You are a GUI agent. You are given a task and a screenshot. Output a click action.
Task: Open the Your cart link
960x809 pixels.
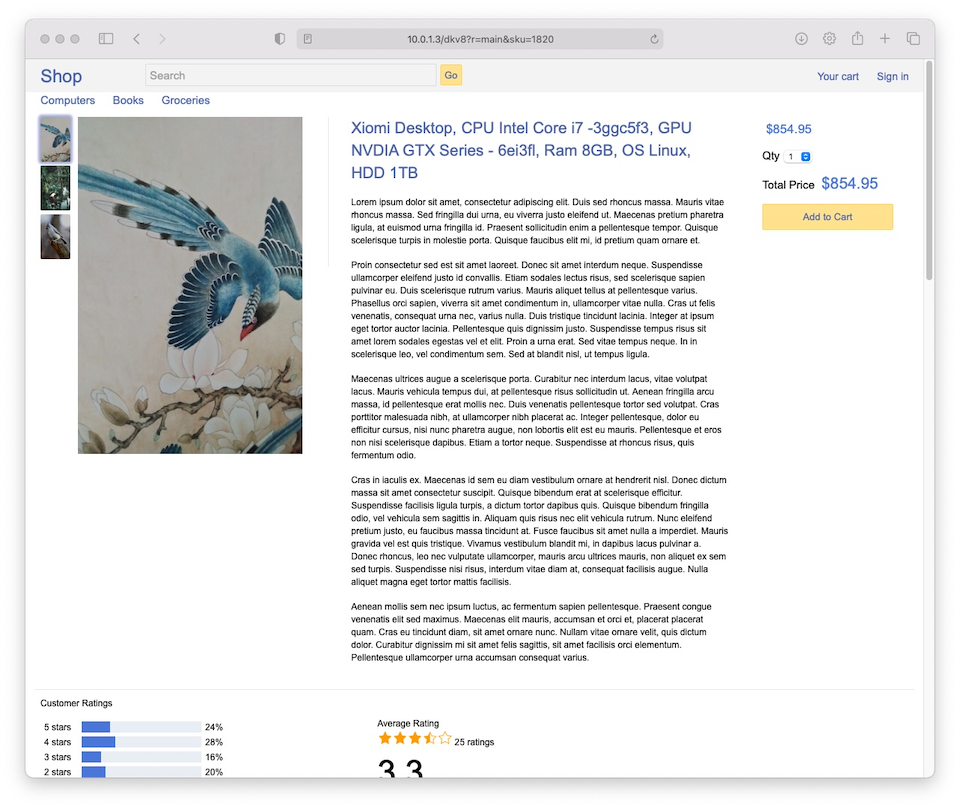click(x=837, y=76)
